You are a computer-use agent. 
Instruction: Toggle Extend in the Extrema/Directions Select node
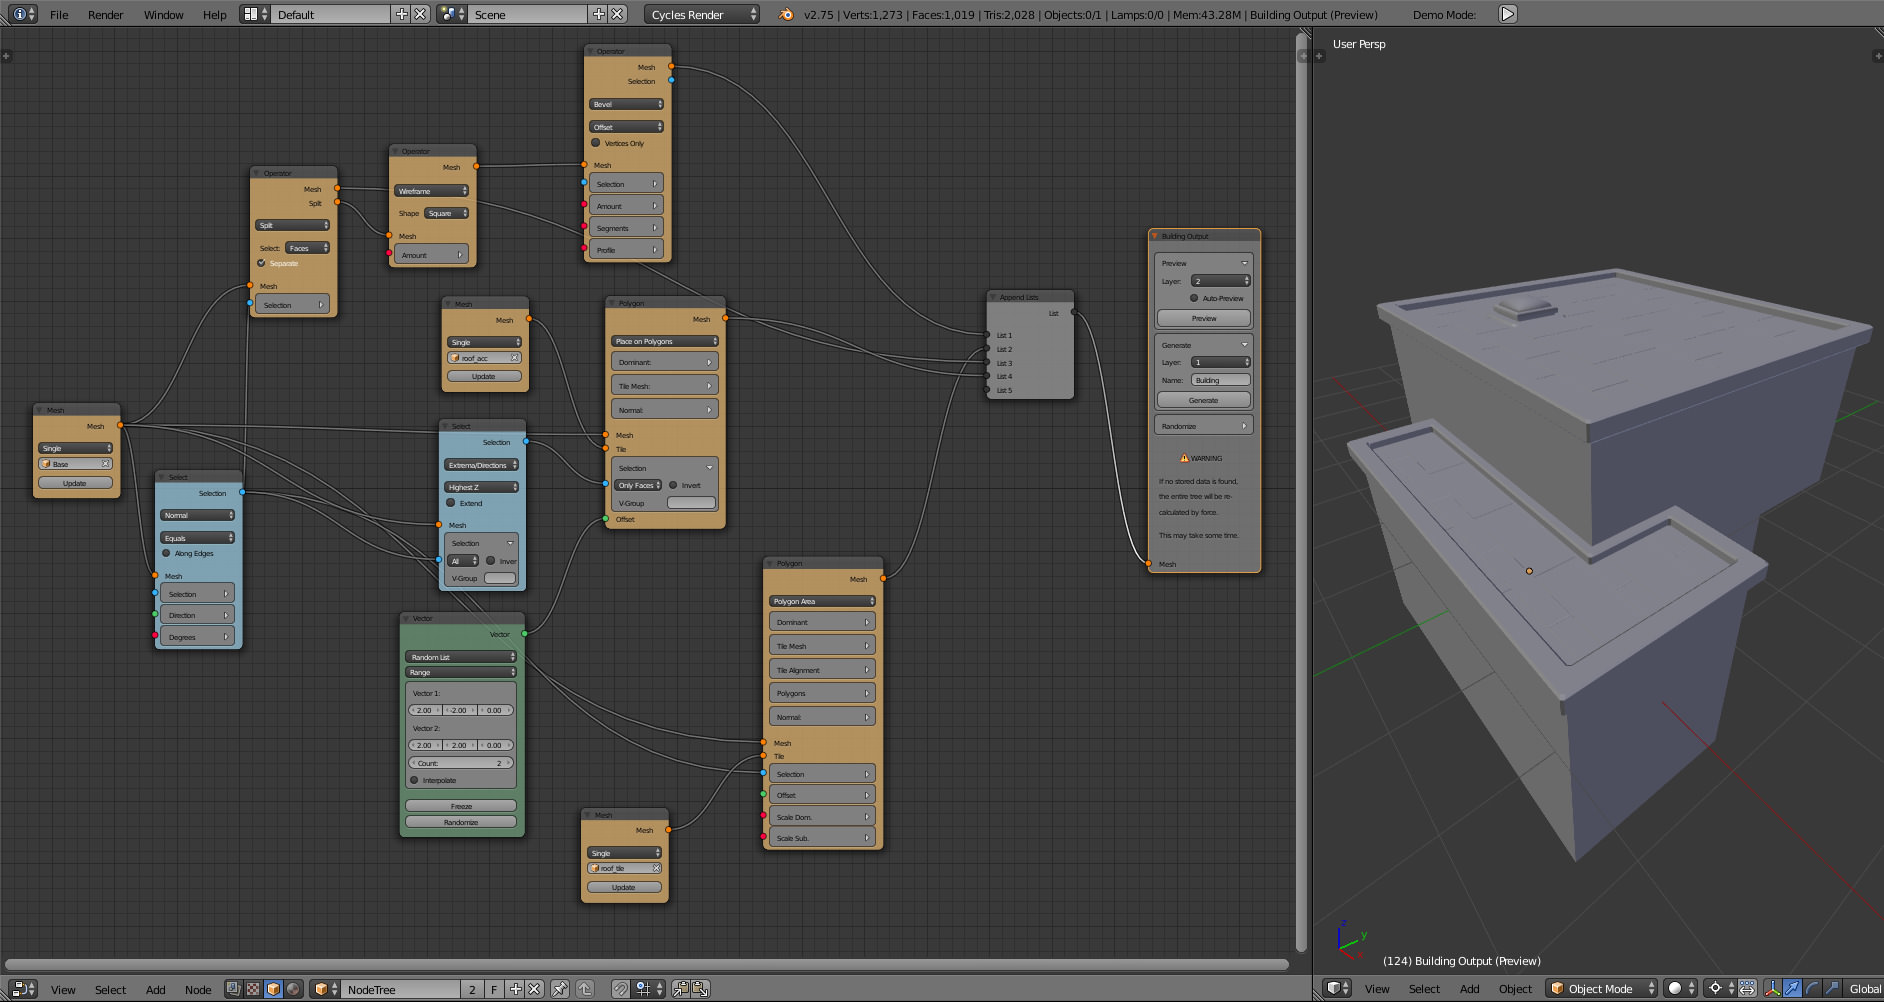point(451,503)
